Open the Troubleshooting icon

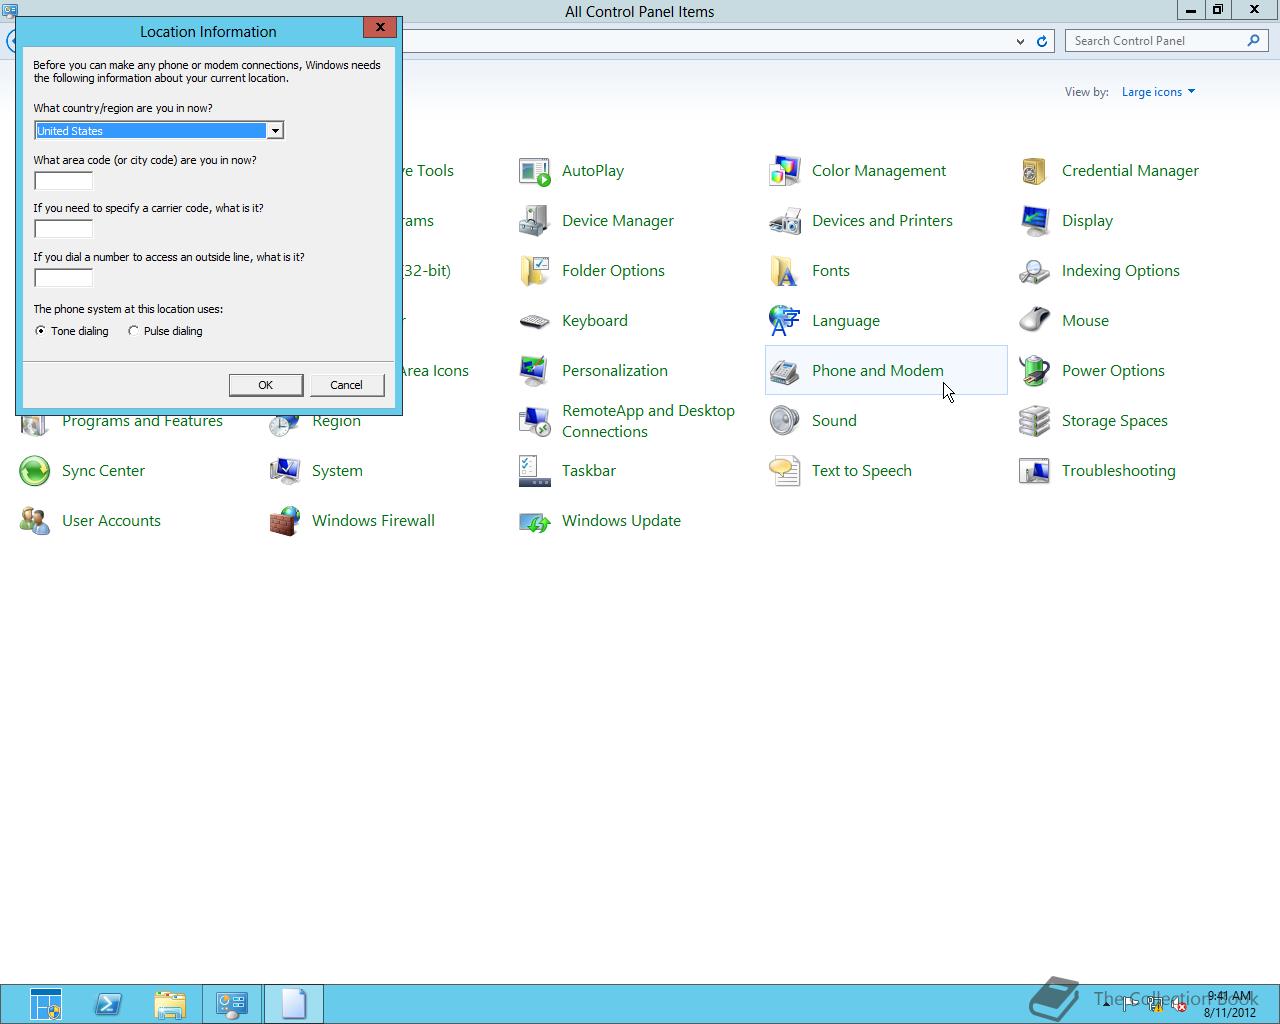click(x=1035, y=471)
